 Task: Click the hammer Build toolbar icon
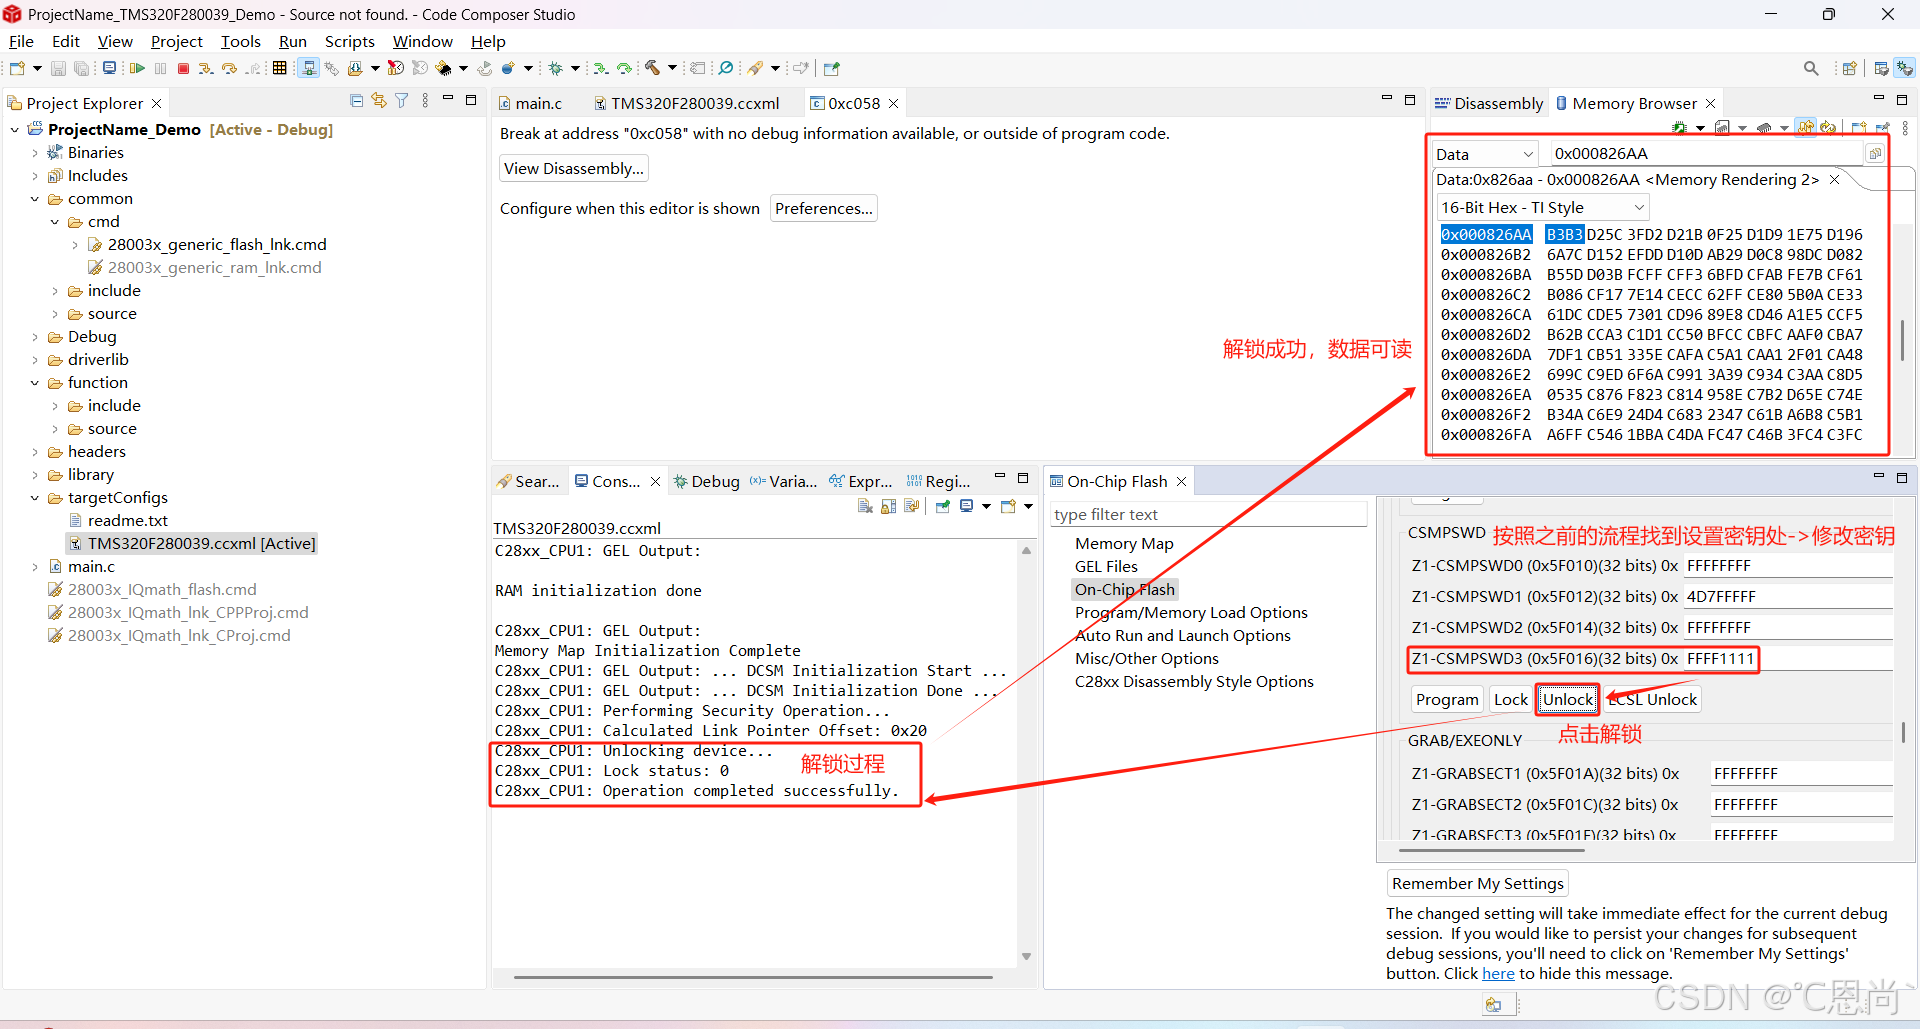point(652,68)
